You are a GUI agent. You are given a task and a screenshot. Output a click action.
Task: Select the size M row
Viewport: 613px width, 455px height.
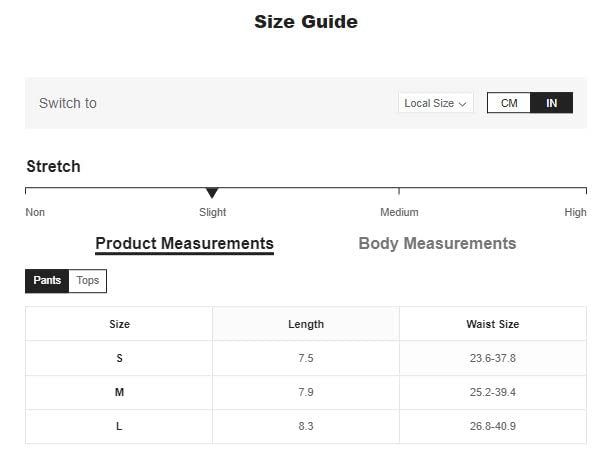tap(306, 392)
